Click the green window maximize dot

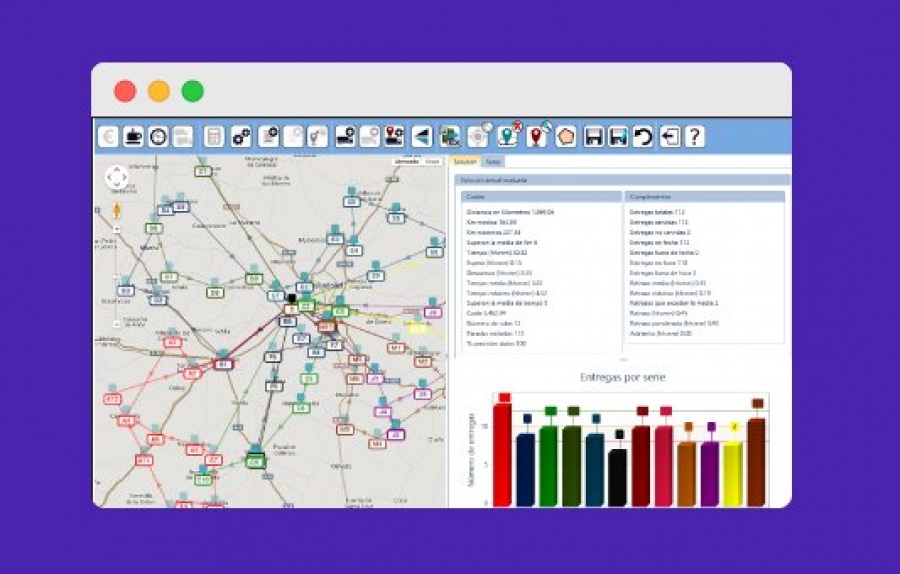(193, 91)
